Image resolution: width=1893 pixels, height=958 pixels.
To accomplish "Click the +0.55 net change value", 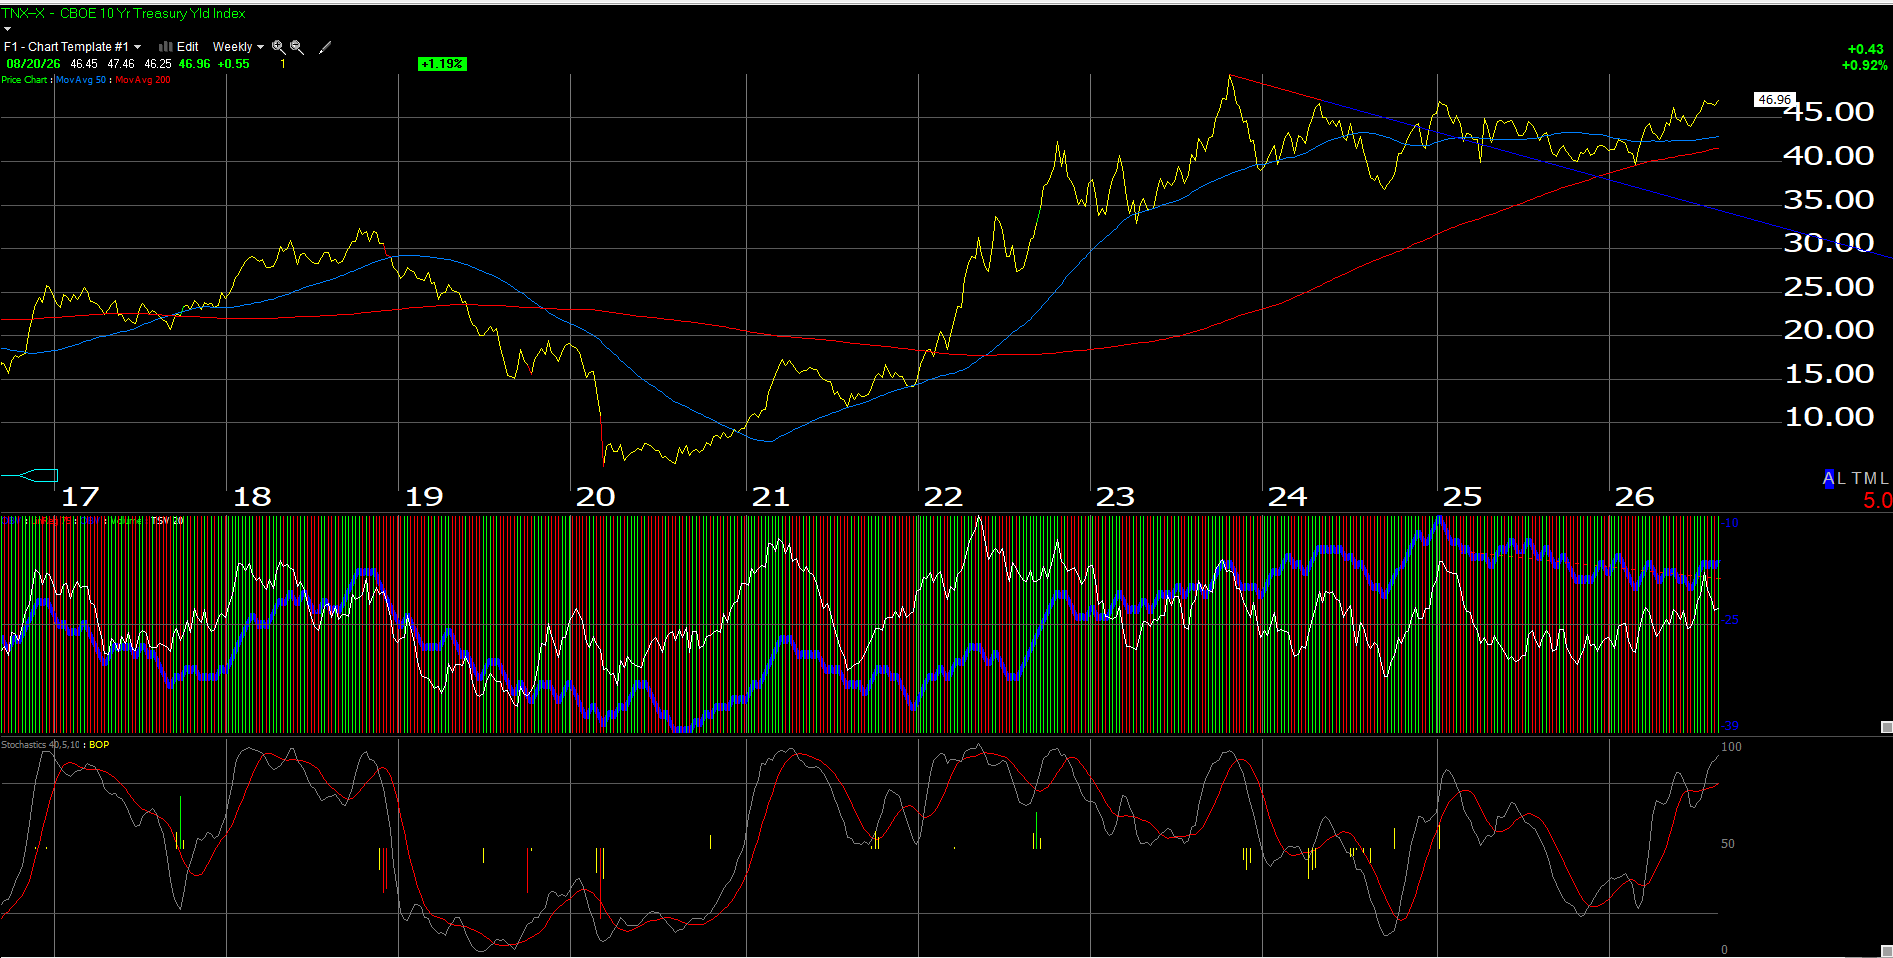I will point(234,64).
